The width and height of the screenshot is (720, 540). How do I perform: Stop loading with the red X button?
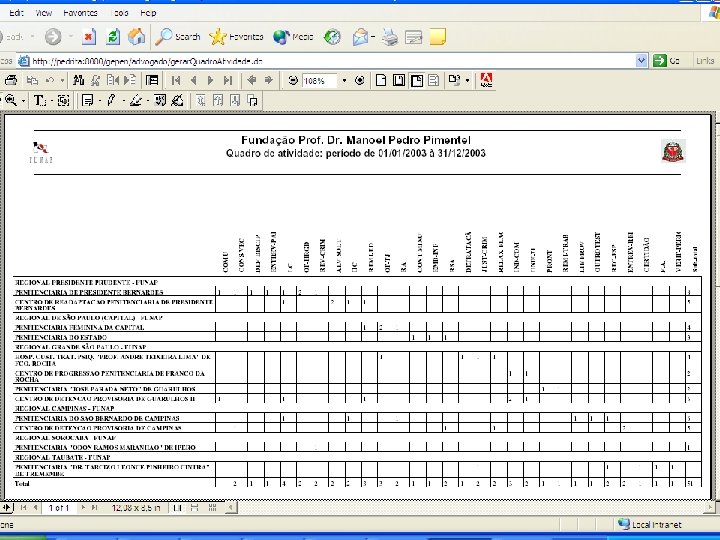(x=89, y=37)
